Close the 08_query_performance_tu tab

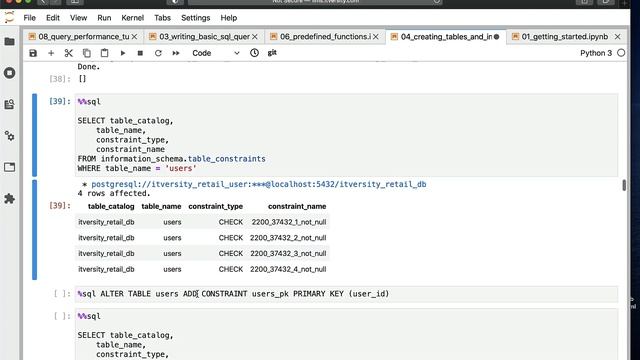point(135,37)
